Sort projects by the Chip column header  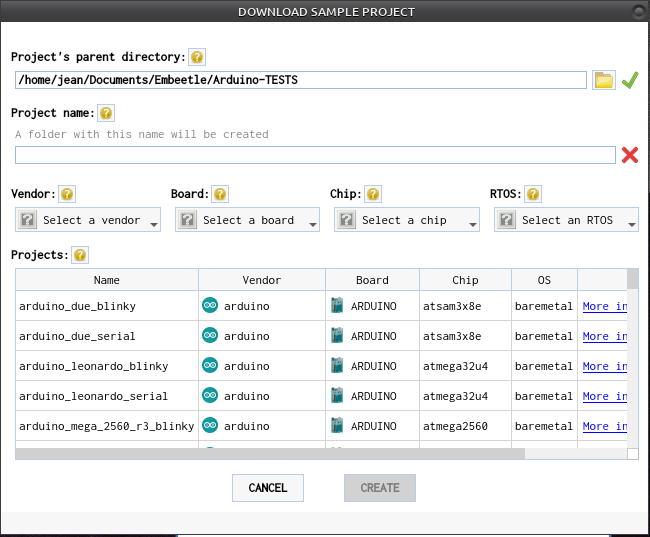(x=465, y=280)
